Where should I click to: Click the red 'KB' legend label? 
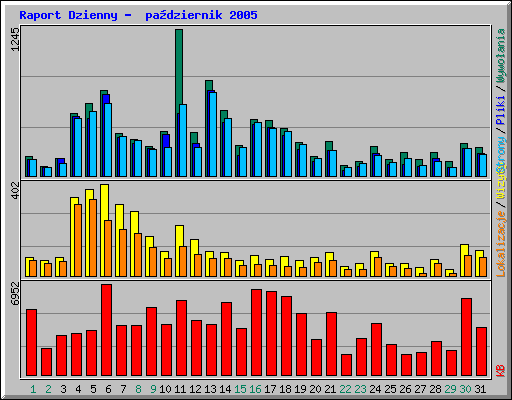coord(500,371)
